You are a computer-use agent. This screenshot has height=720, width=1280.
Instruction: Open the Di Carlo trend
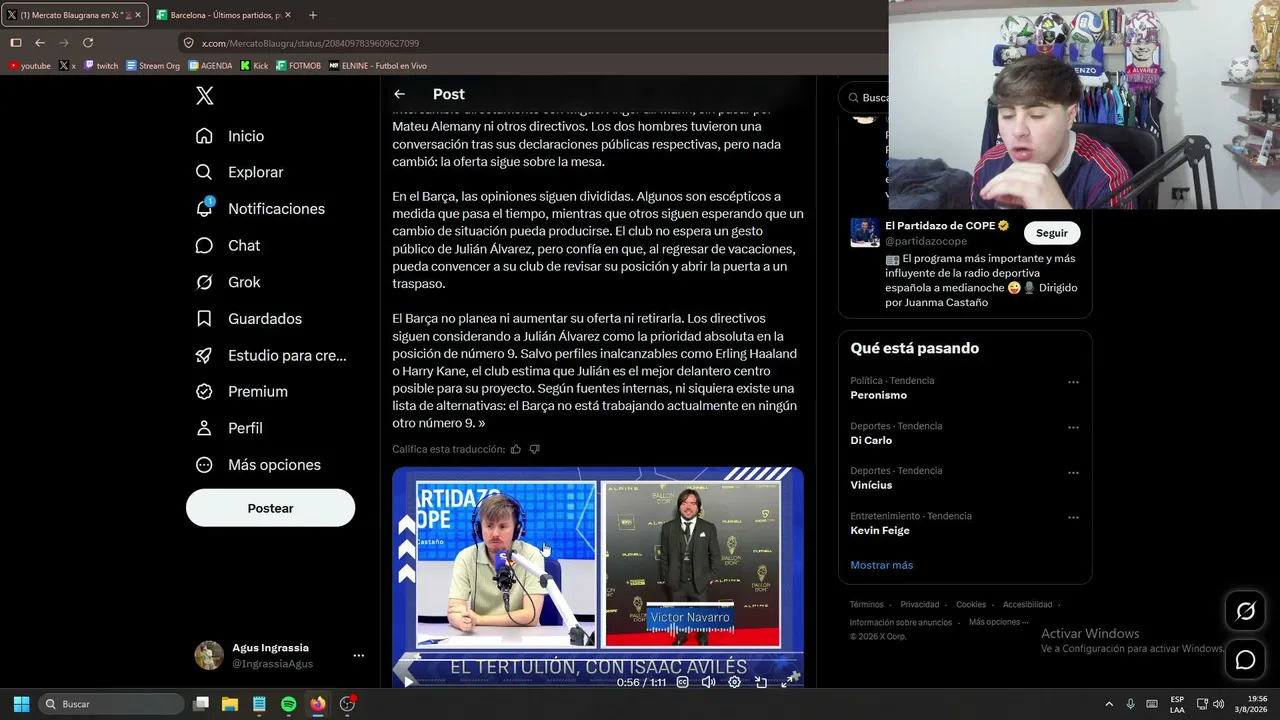click(x=871, y=440)
